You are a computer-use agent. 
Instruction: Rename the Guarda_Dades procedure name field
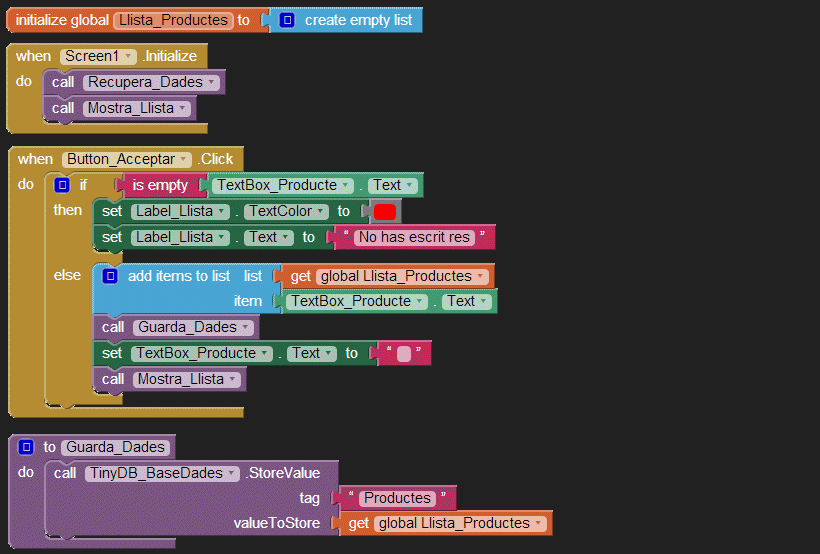[x=118, y=447]
